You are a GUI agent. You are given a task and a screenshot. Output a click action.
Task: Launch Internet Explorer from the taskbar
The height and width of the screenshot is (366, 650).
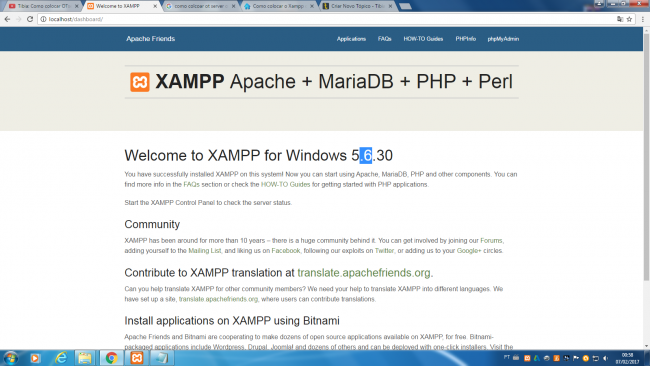[61, 358]
